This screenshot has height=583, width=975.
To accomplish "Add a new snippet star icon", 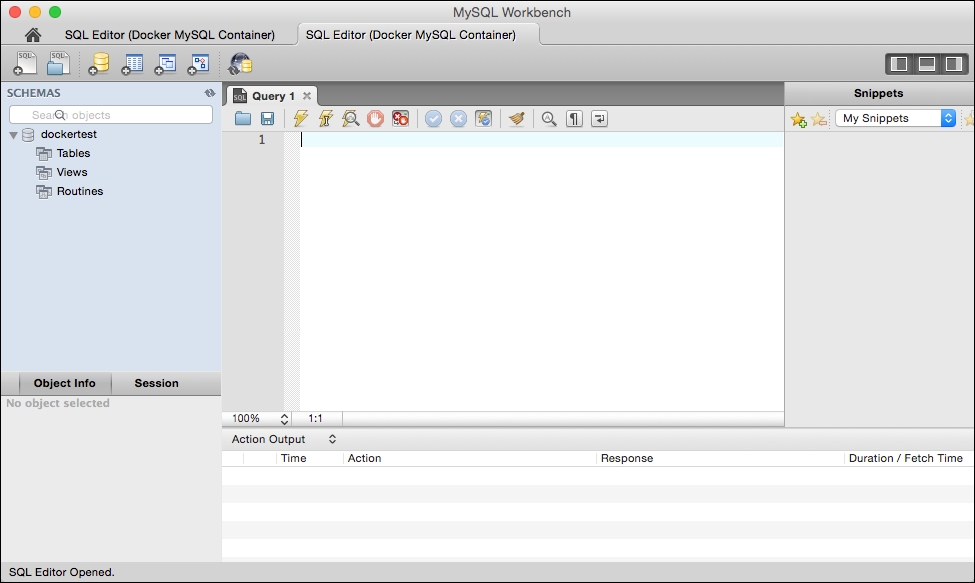I will tap(798, 119).
